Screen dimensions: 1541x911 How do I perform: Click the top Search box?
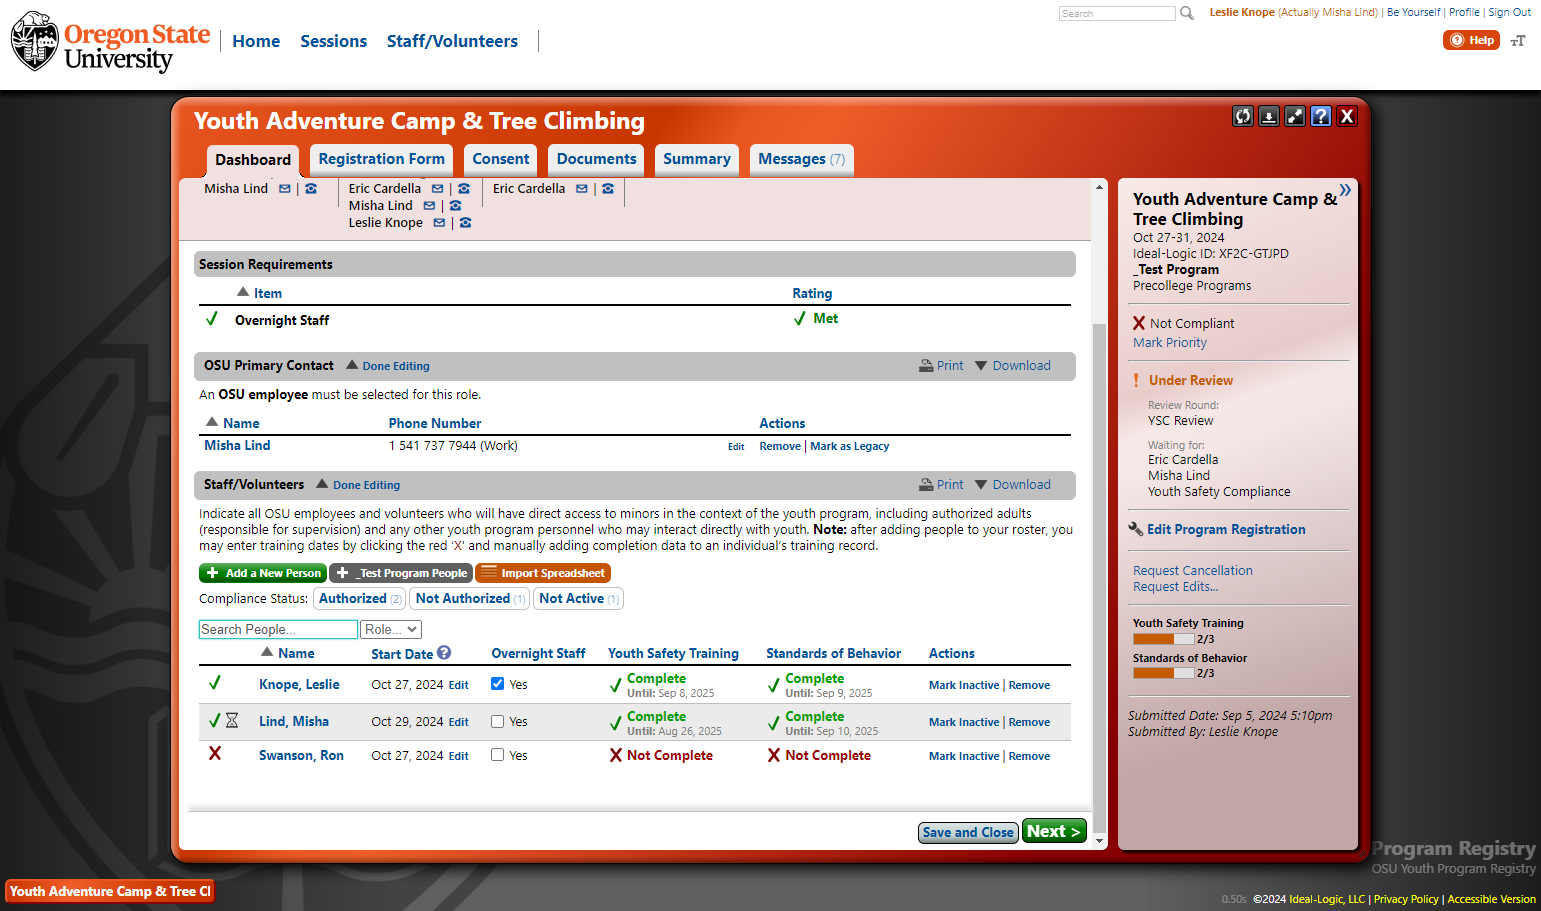[x=1117, y=13]
